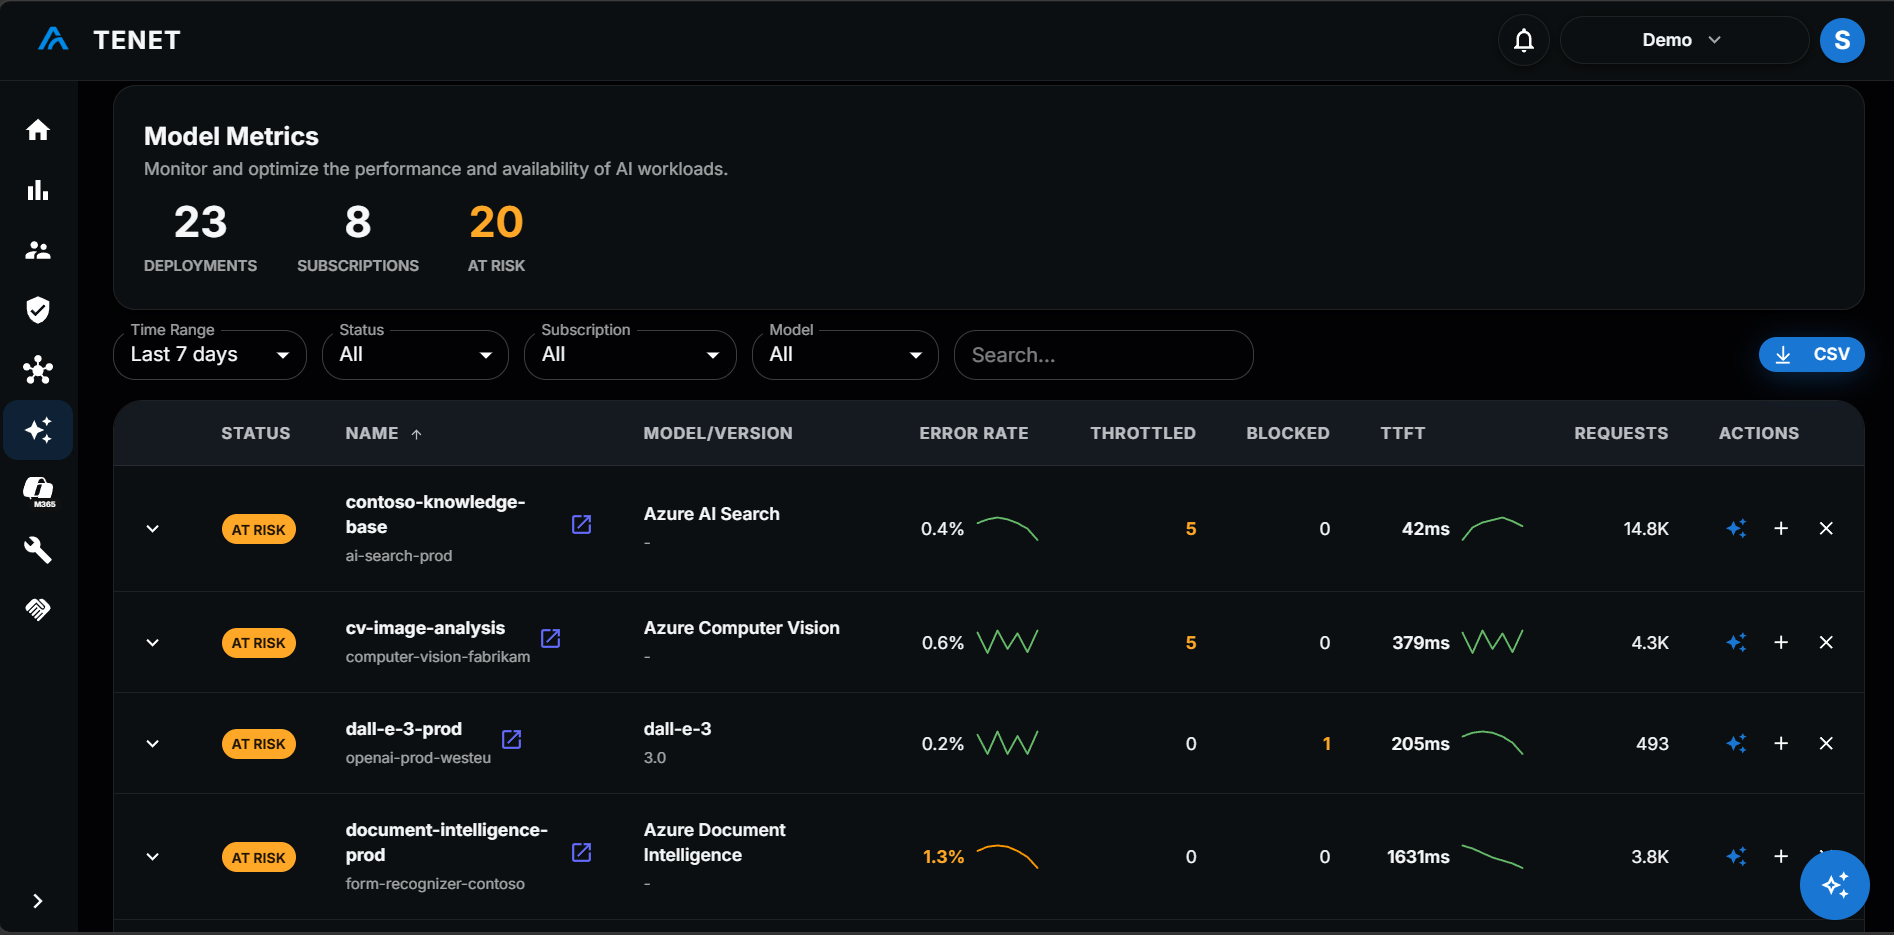
Task: Click plus action for contoso-knowledge-base row
Action: [1781, 528]
